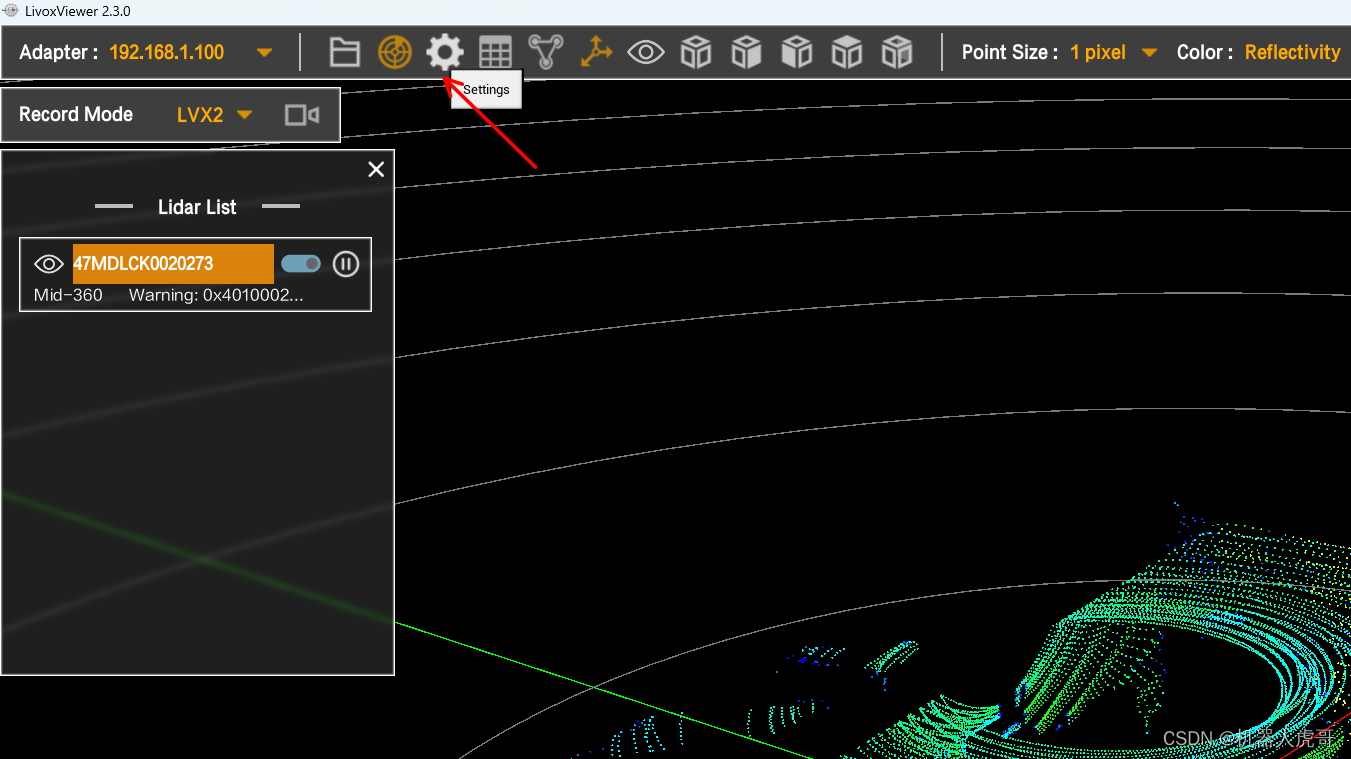The image size is (1351, 759).
Task: Toggle the switch for lidar 47MDLCK0020273
Action: pos(301,264)
